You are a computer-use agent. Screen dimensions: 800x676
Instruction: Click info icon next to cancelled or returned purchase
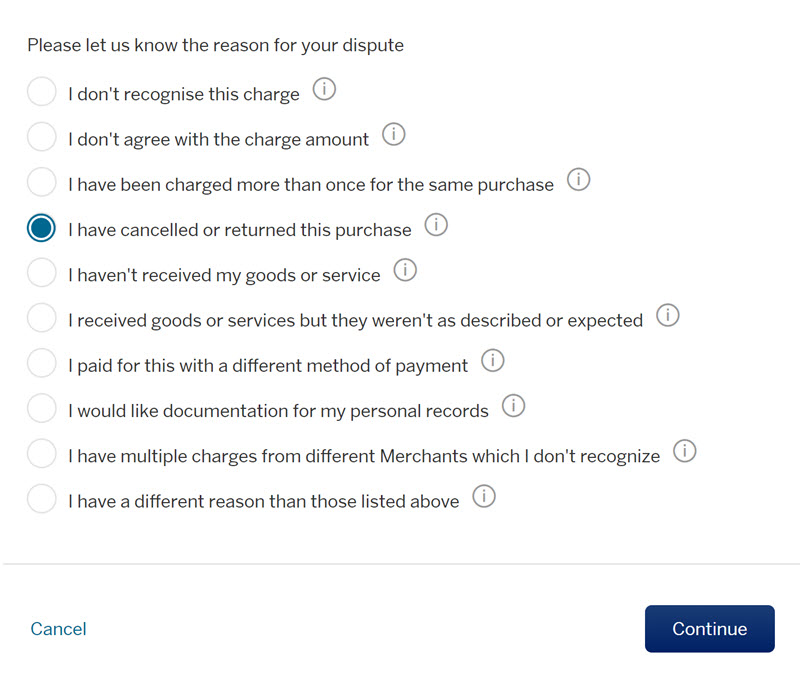point(436,225)
